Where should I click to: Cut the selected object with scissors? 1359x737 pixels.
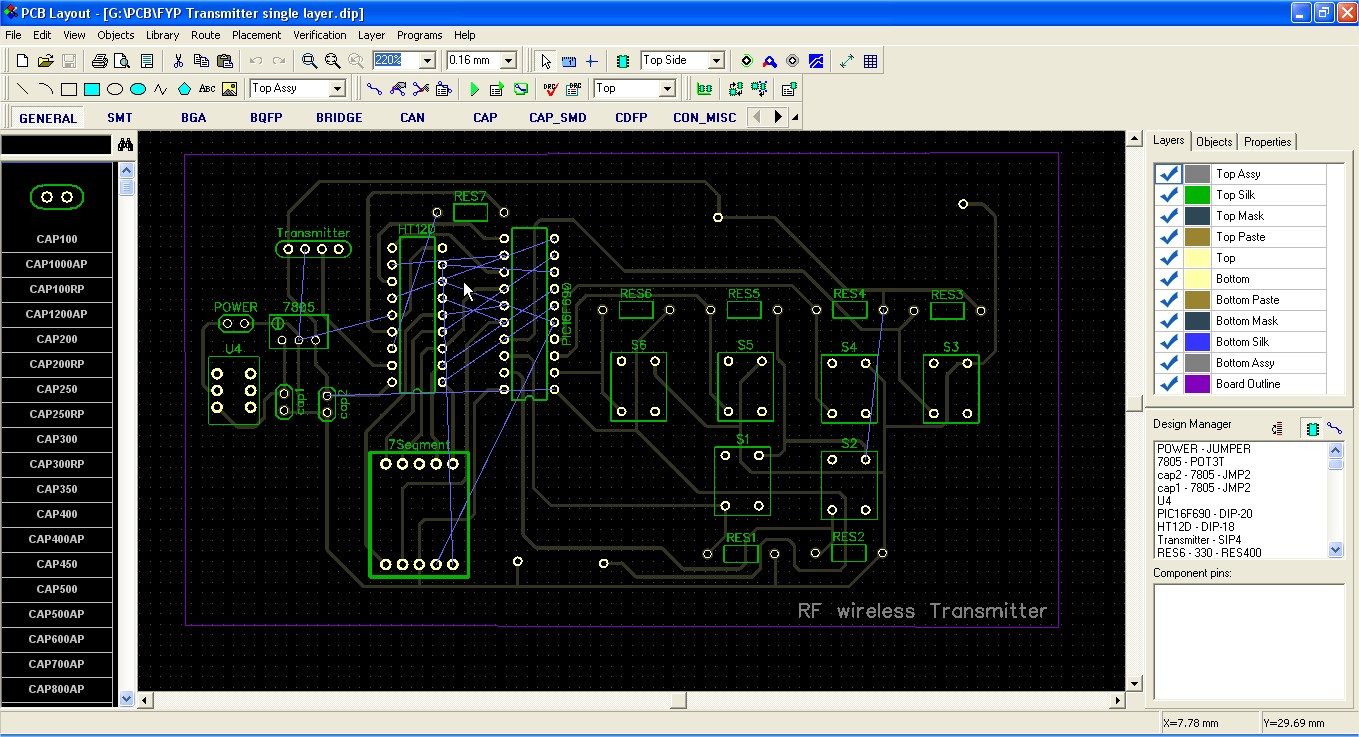177,61
